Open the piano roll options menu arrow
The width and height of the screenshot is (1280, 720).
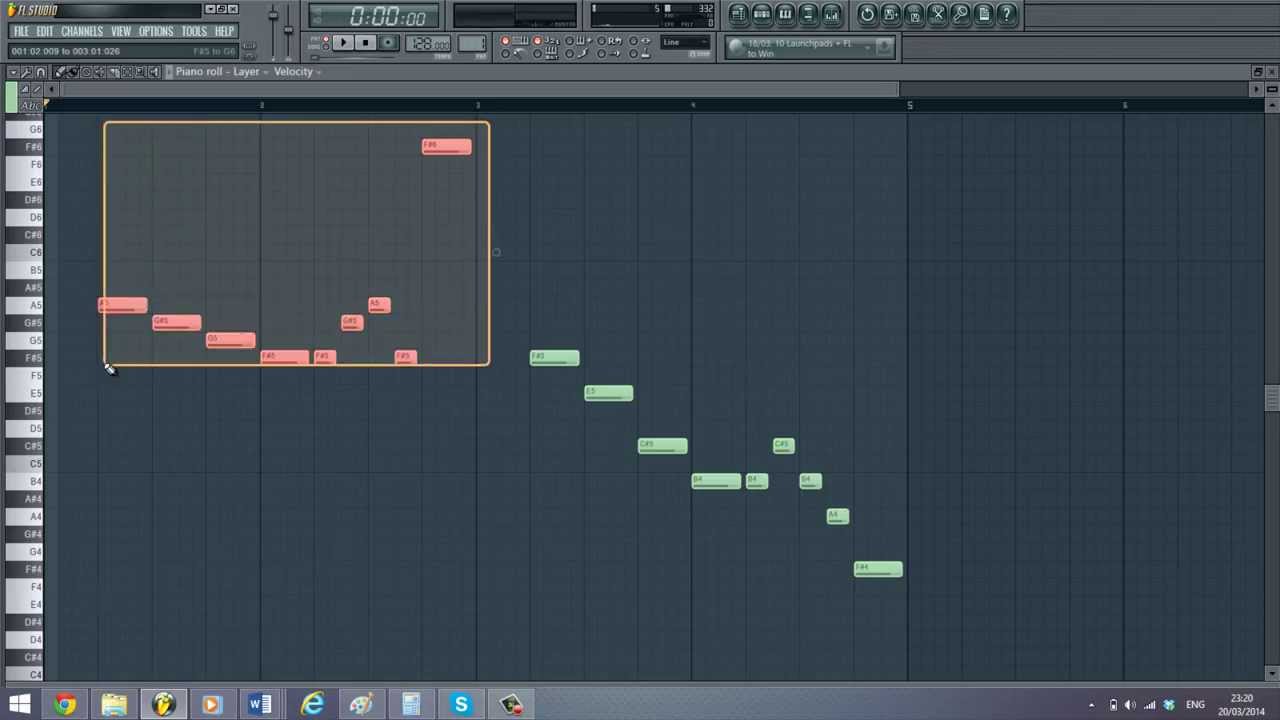point(13,72)
